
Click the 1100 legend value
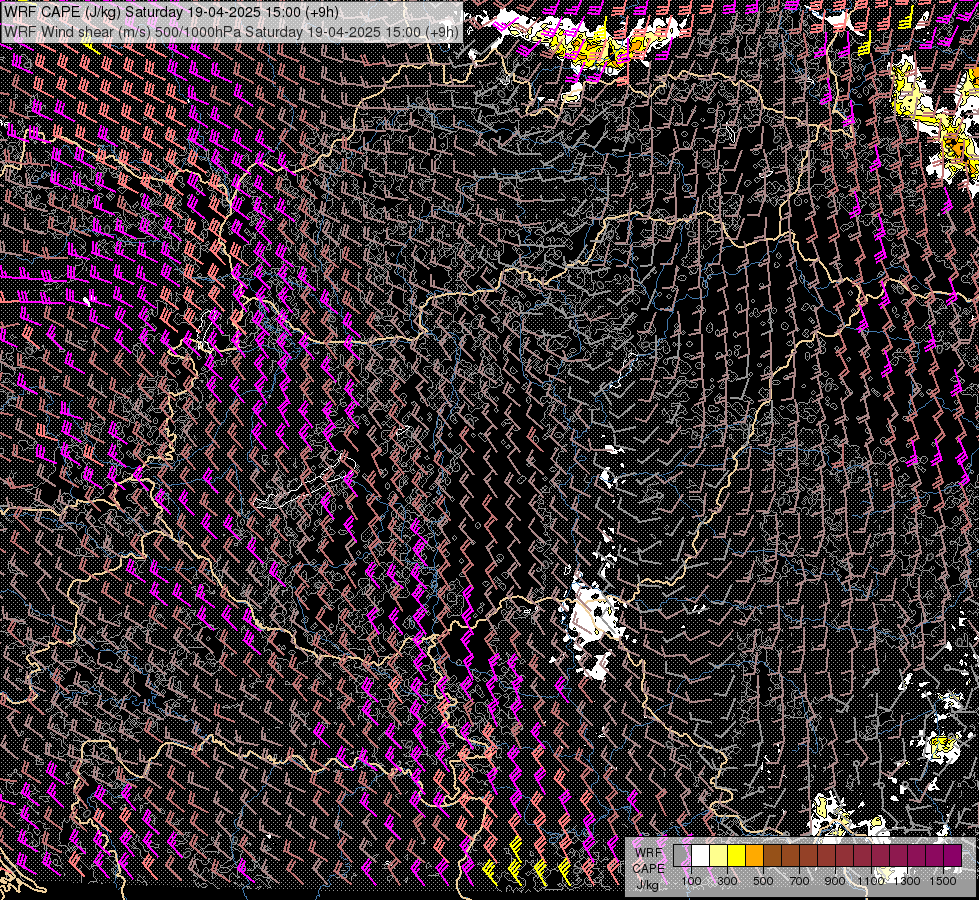pos(871,881)
